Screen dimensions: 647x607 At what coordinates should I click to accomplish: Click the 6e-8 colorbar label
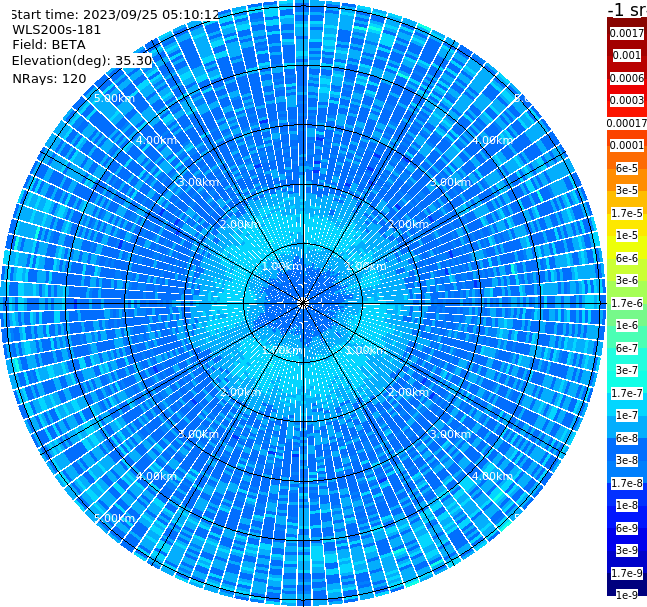pos(627,438)
